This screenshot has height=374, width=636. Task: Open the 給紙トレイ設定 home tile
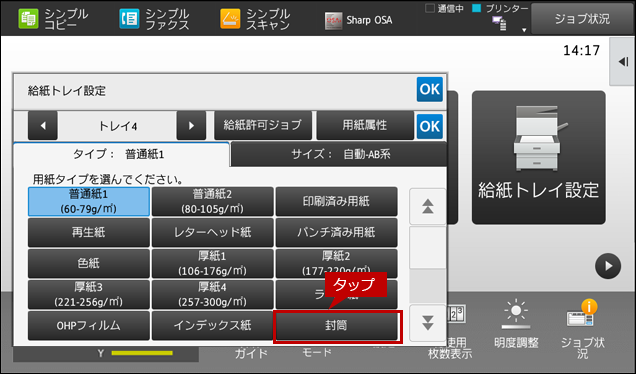point(539,157)
